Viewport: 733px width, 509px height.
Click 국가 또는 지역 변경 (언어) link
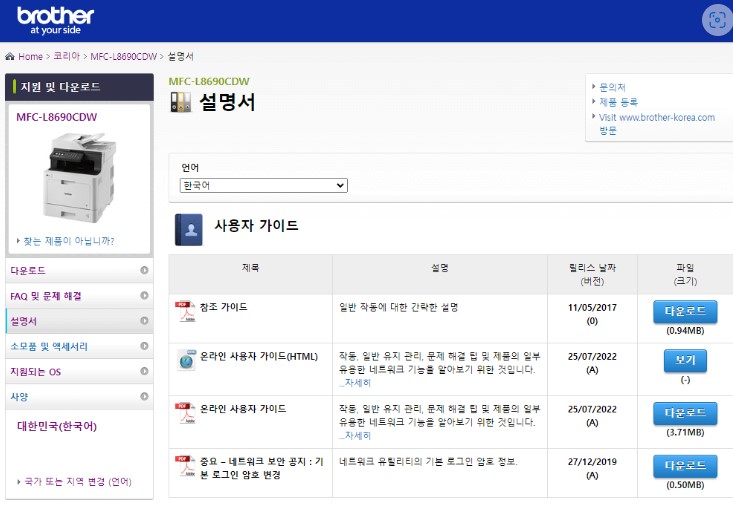click(x=78, y=481)
